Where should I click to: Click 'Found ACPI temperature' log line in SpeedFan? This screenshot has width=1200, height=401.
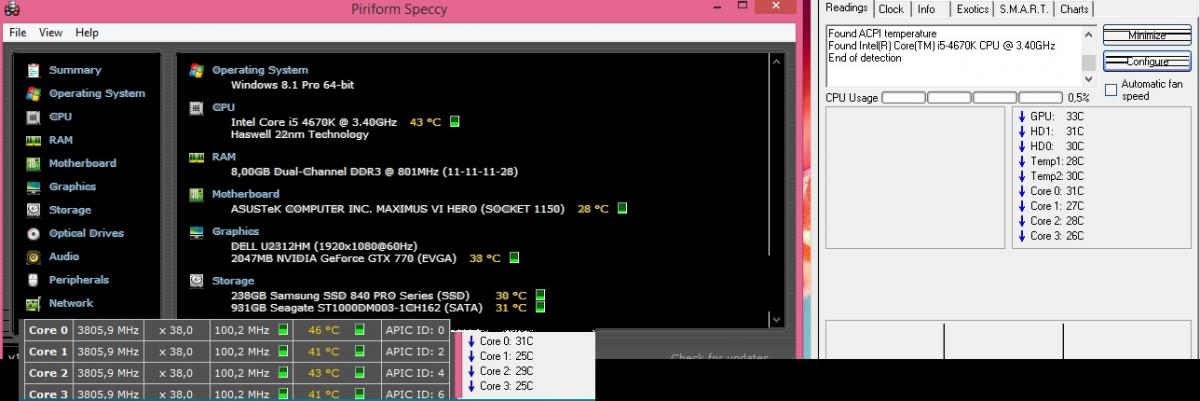[x=882, y=34]
